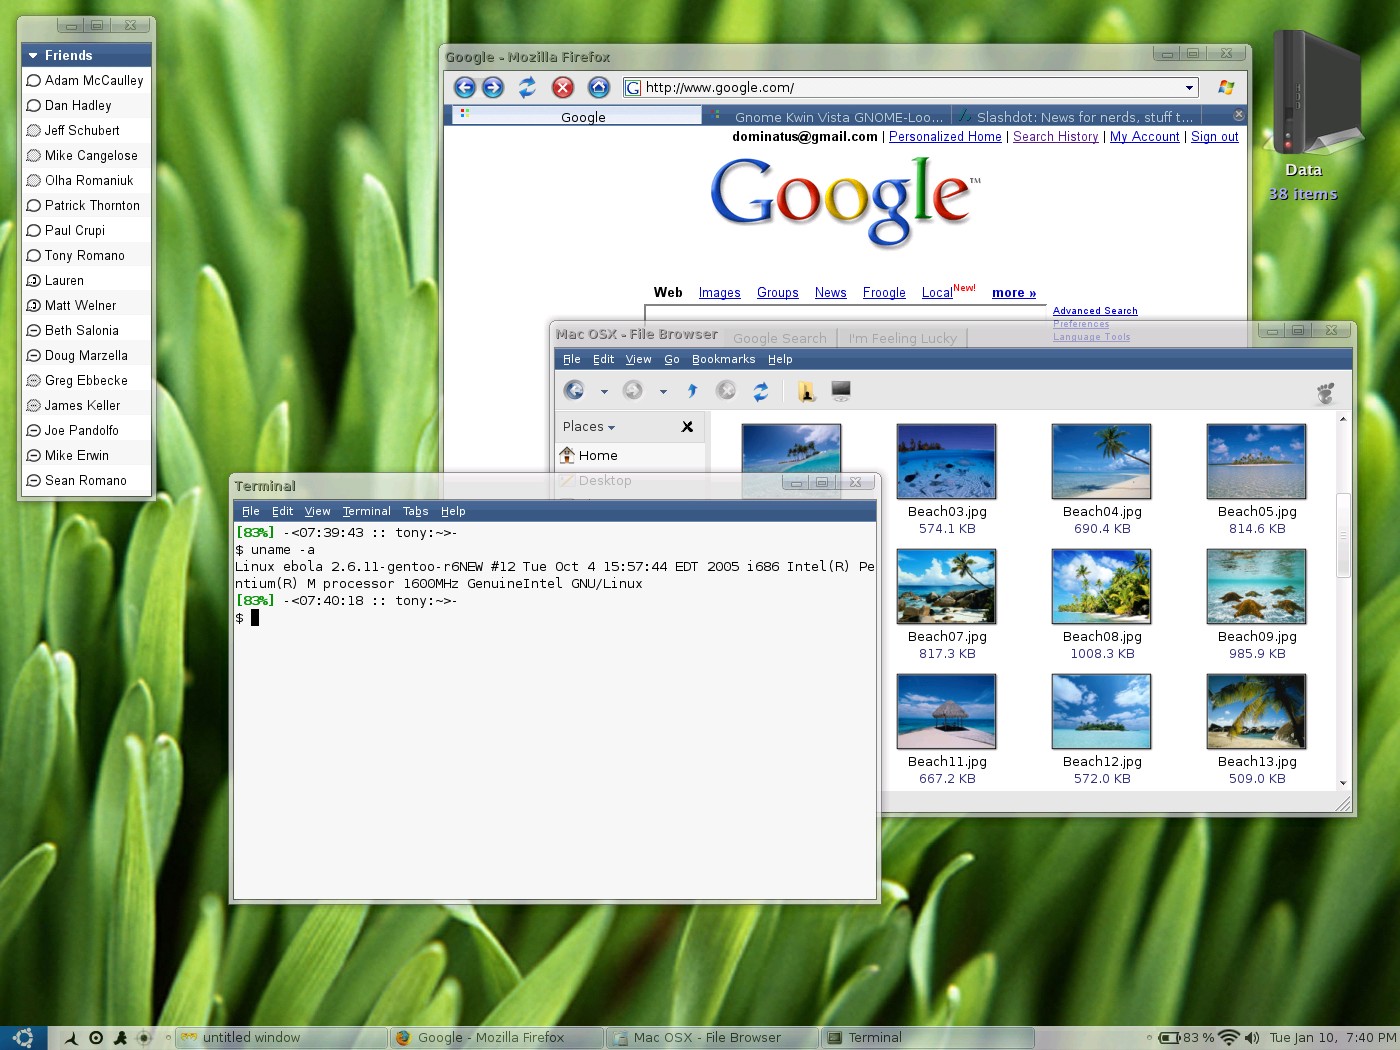
Task: Close the Places side pane
Action: [x=687, y=427]
